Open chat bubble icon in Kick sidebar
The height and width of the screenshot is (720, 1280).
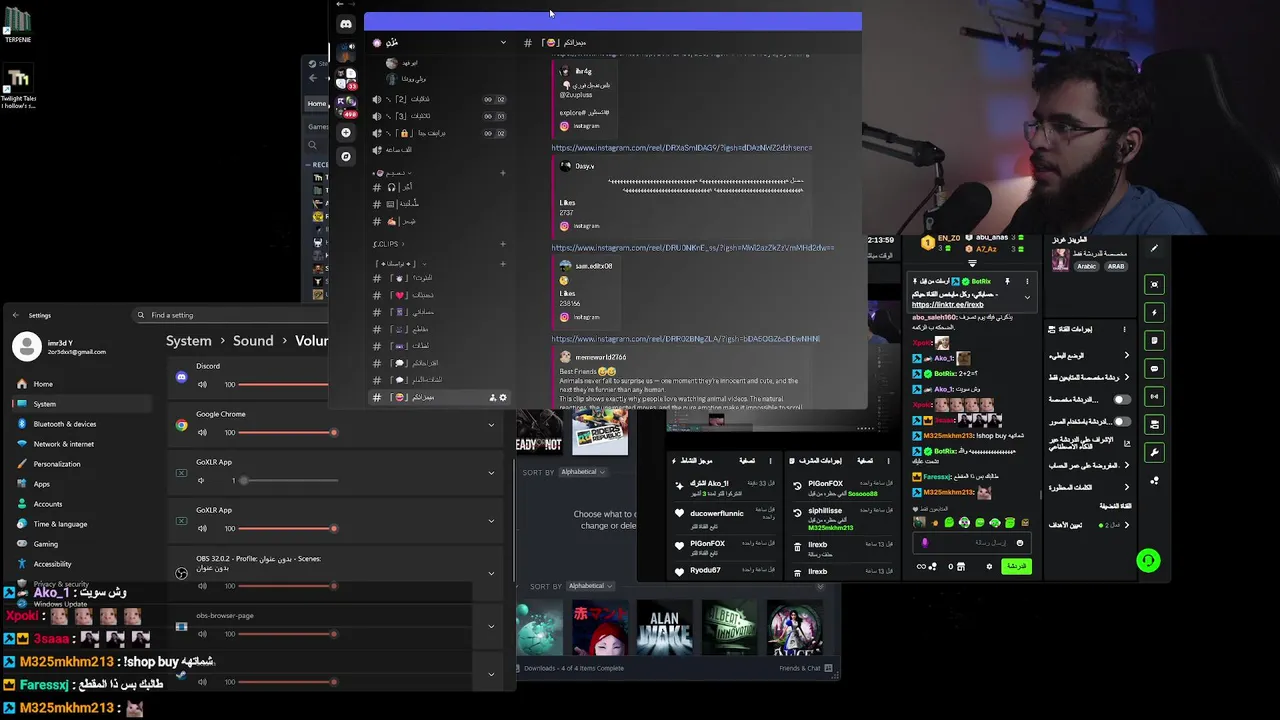coord(1154,368)
